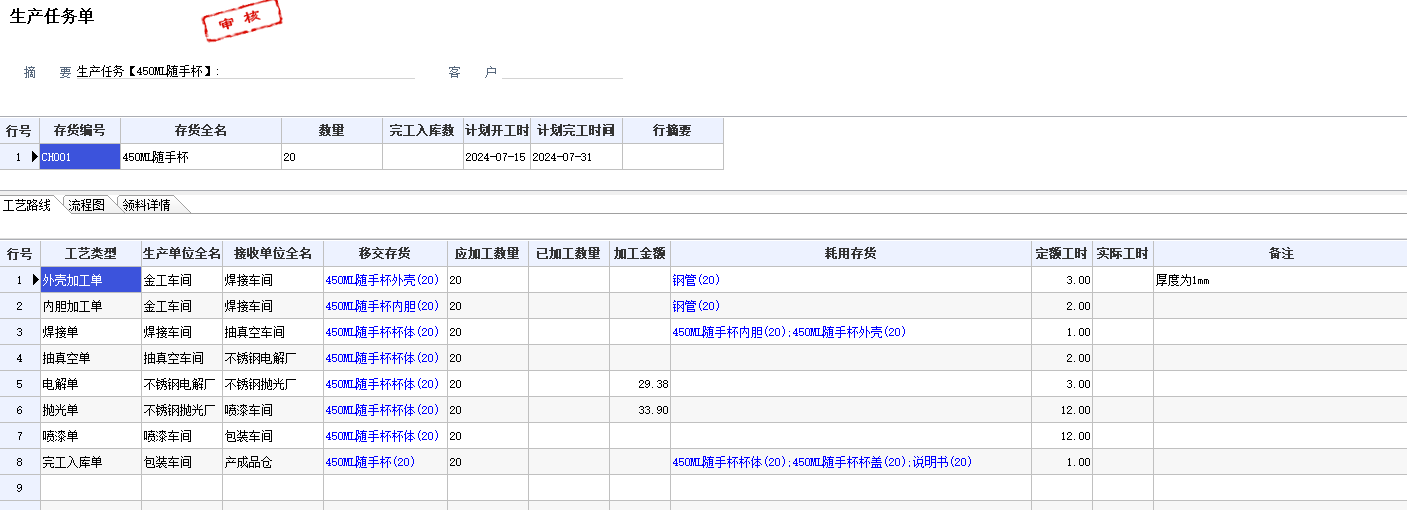This screenshot has width=1407, height=510.
Task: Open the 450ML随手杯内胆(20) transfer link
Action: 382,306
